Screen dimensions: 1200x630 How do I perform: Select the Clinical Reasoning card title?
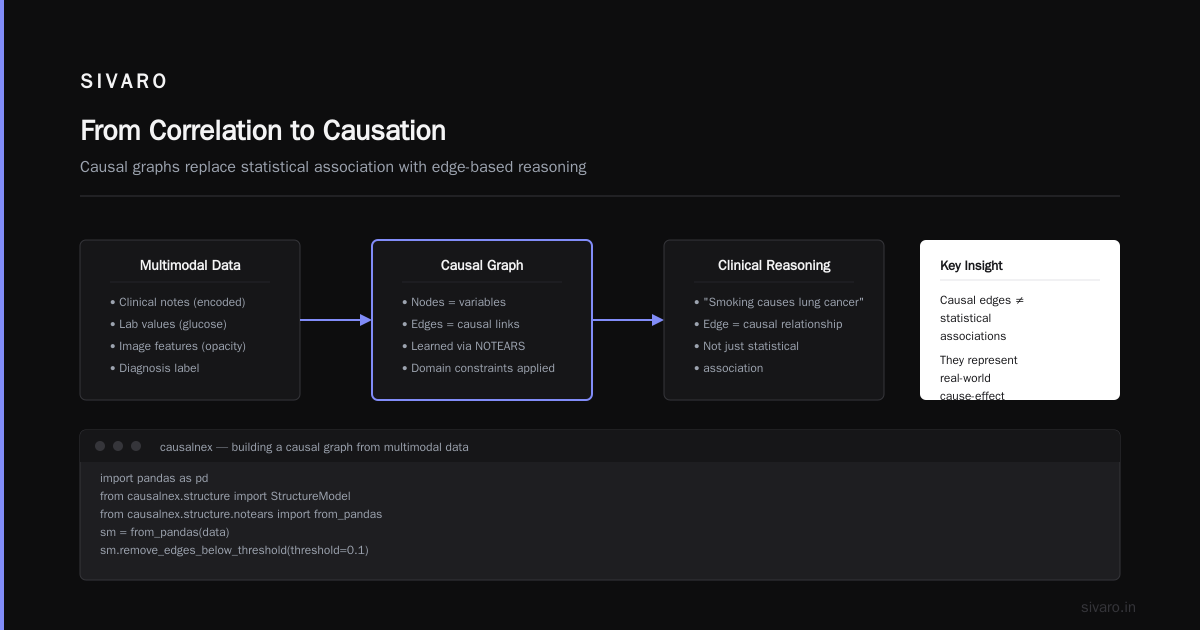point(774,265)
